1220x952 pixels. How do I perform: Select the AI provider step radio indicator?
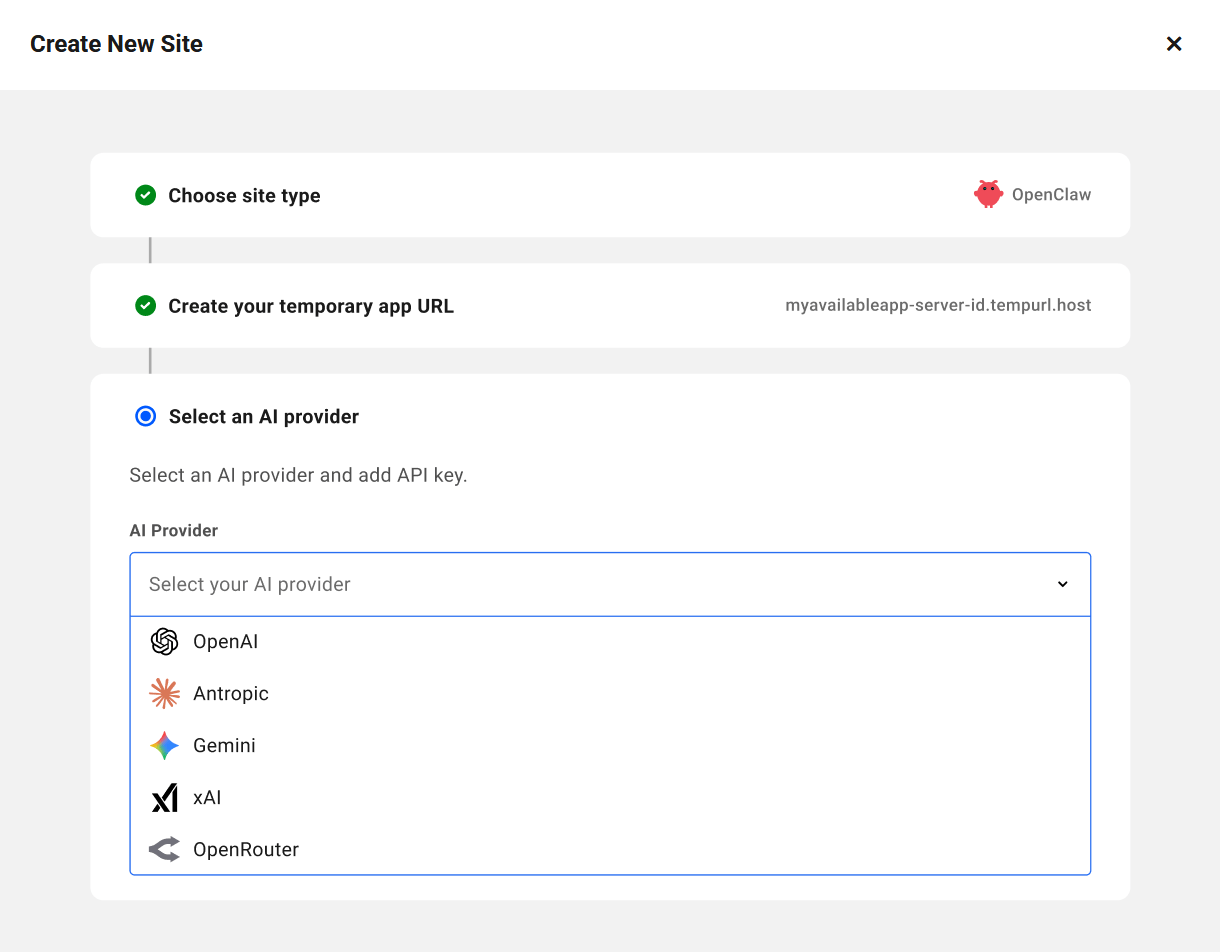(x=146, y=416)
